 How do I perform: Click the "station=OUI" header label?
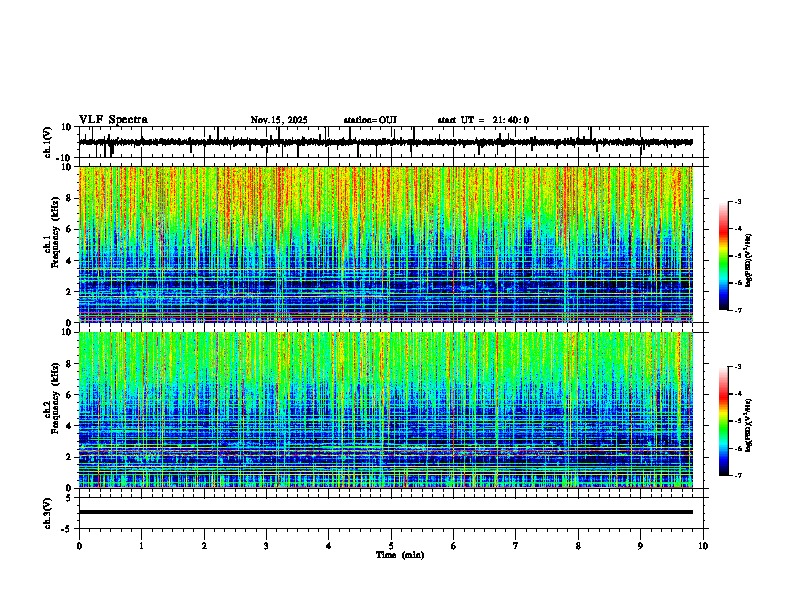click(x=370, y=120)
